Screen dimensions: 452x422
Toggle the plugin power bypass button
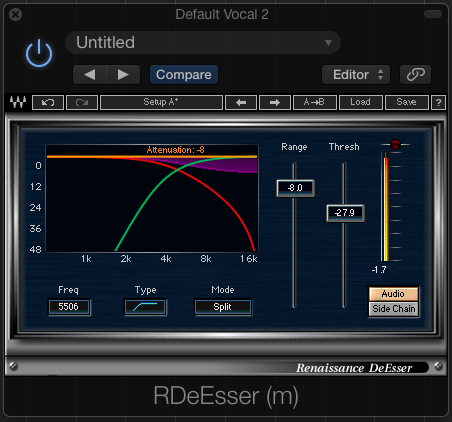(39, 53)
